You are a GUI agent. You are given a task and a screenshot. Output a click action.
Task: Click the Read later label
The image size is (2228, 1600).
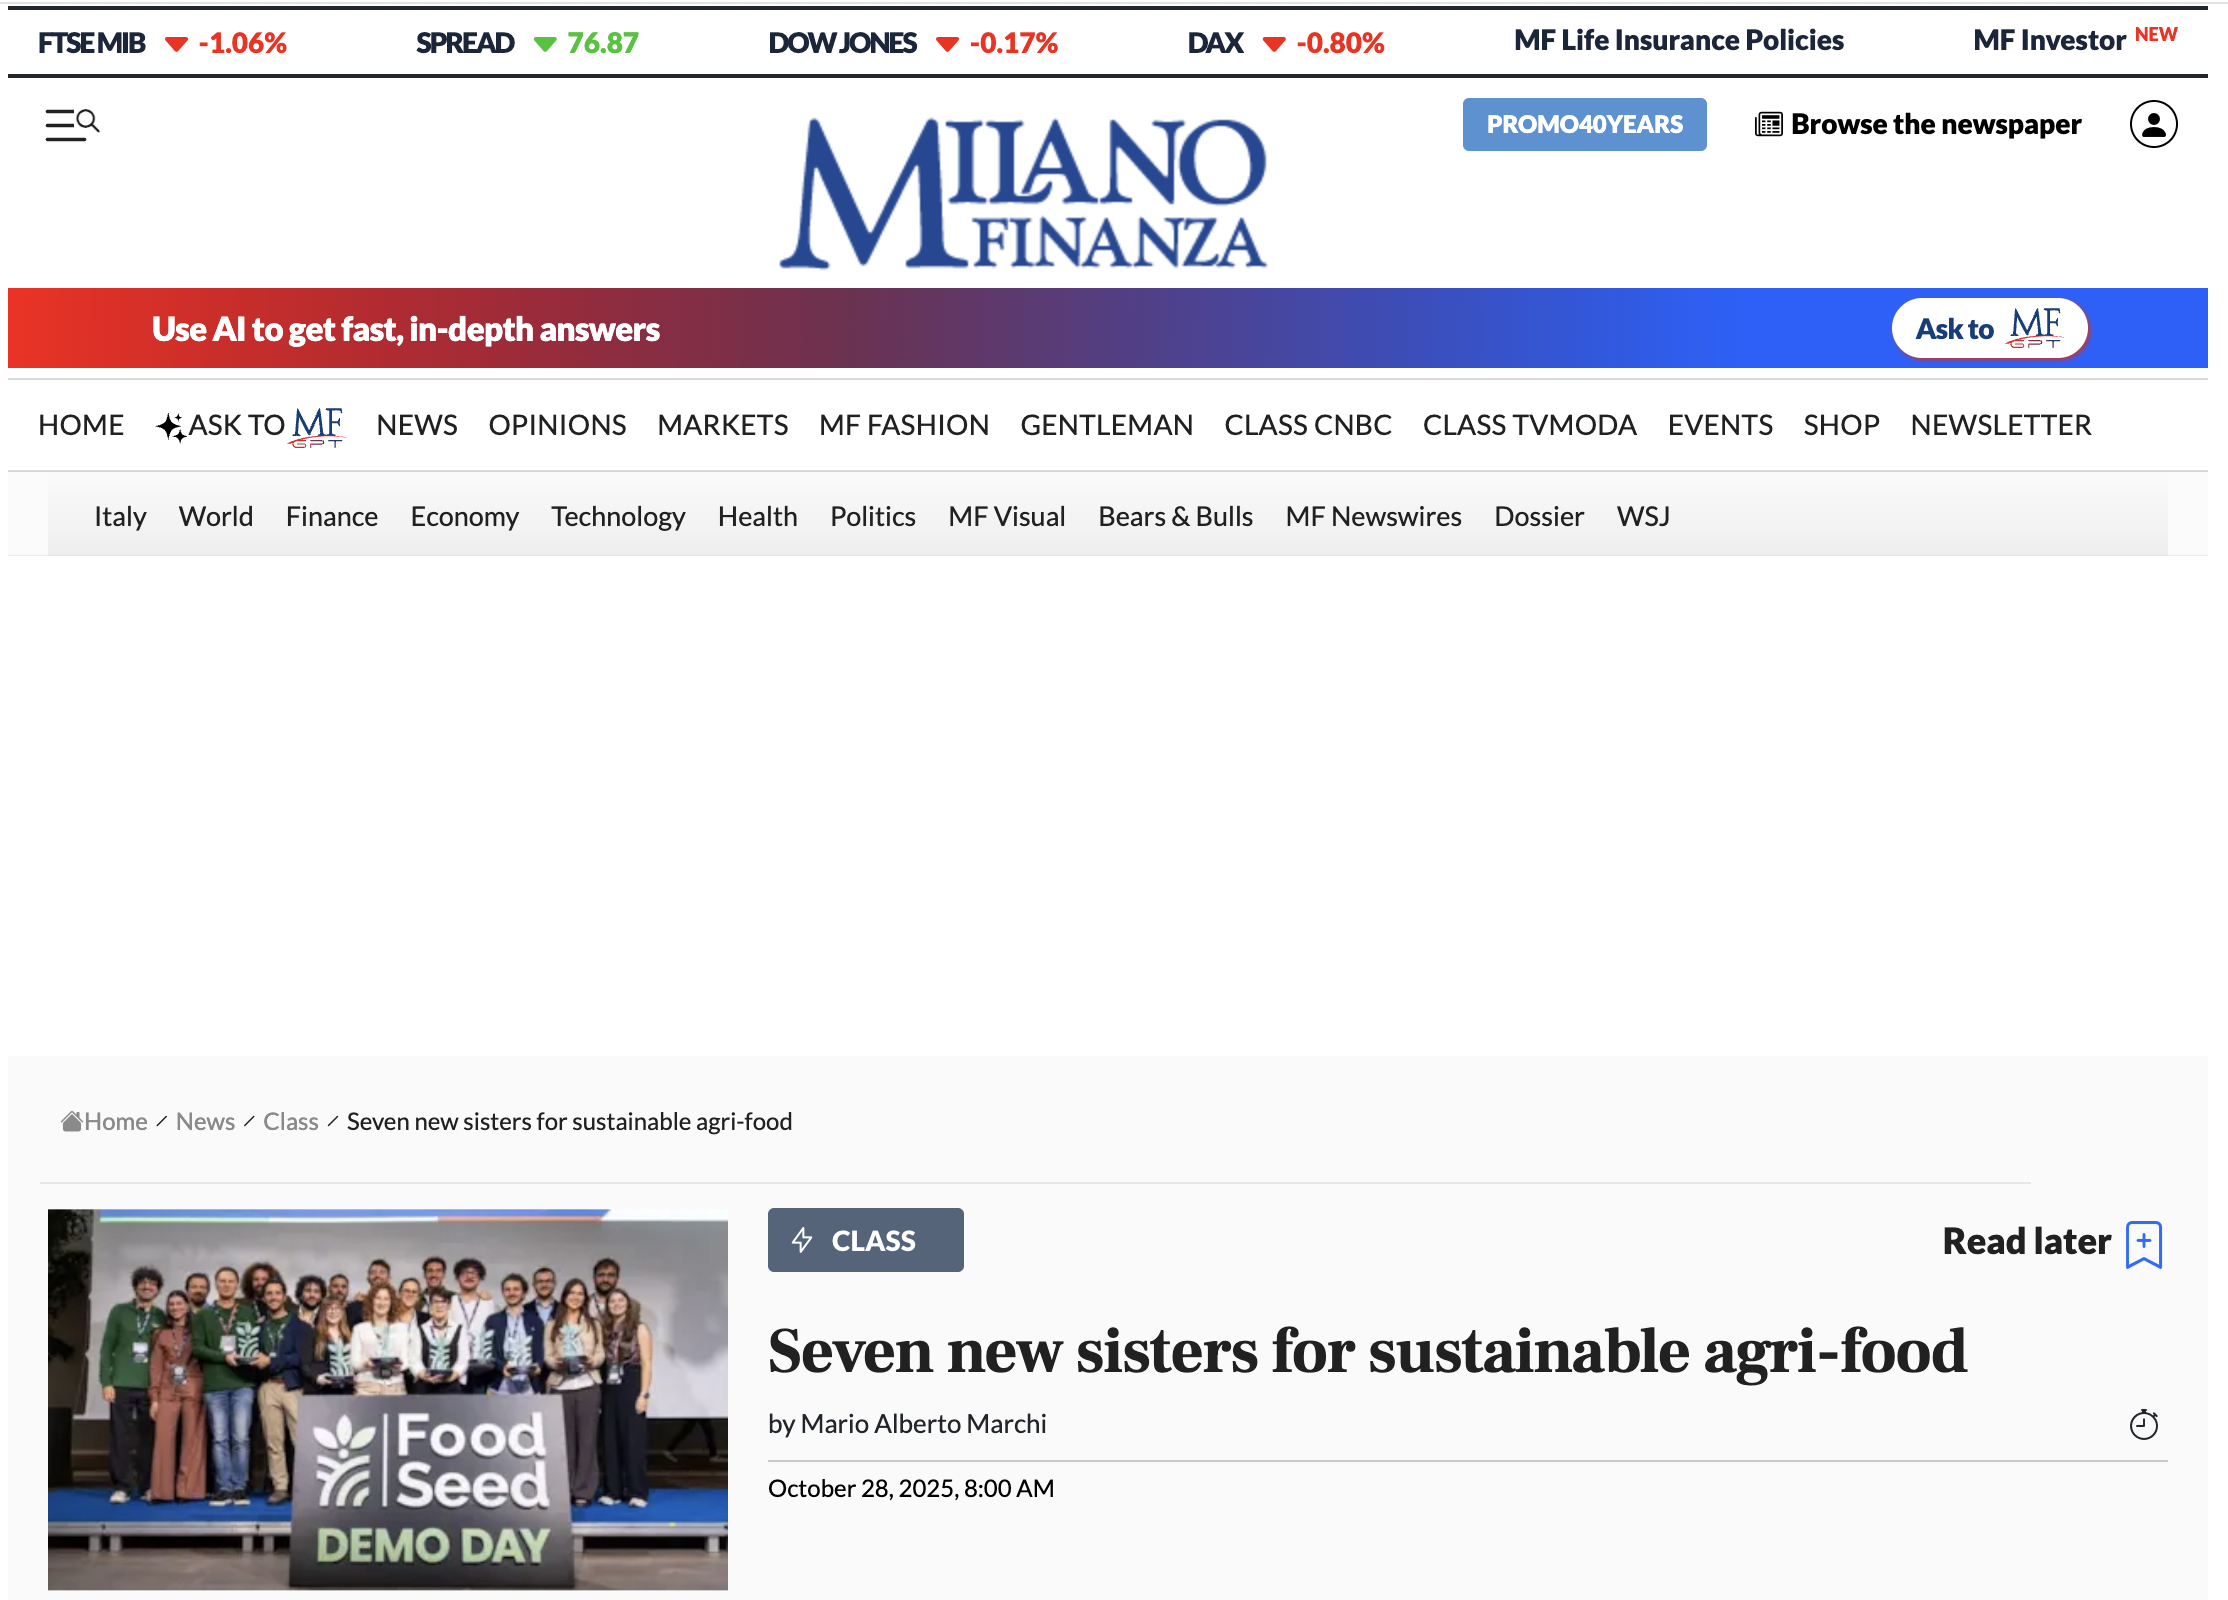[2026, 1241]
